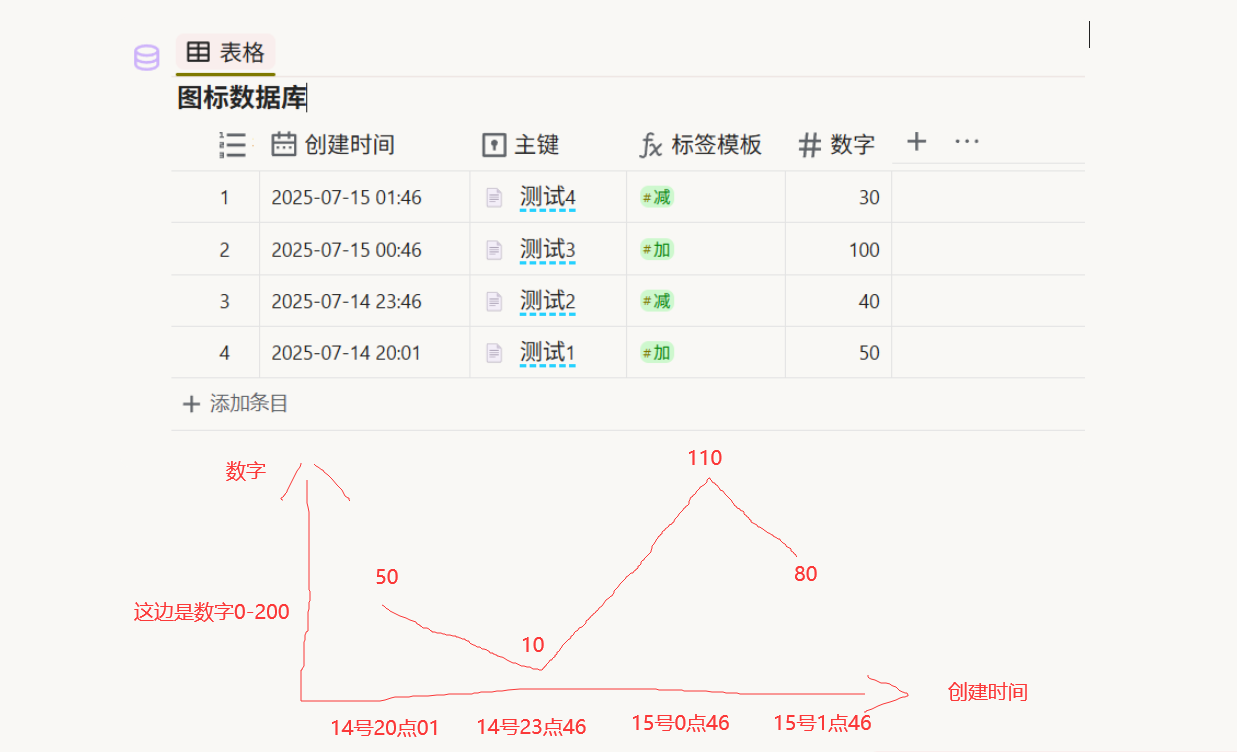Select row number 1
1237x752 pixels.
225,198
